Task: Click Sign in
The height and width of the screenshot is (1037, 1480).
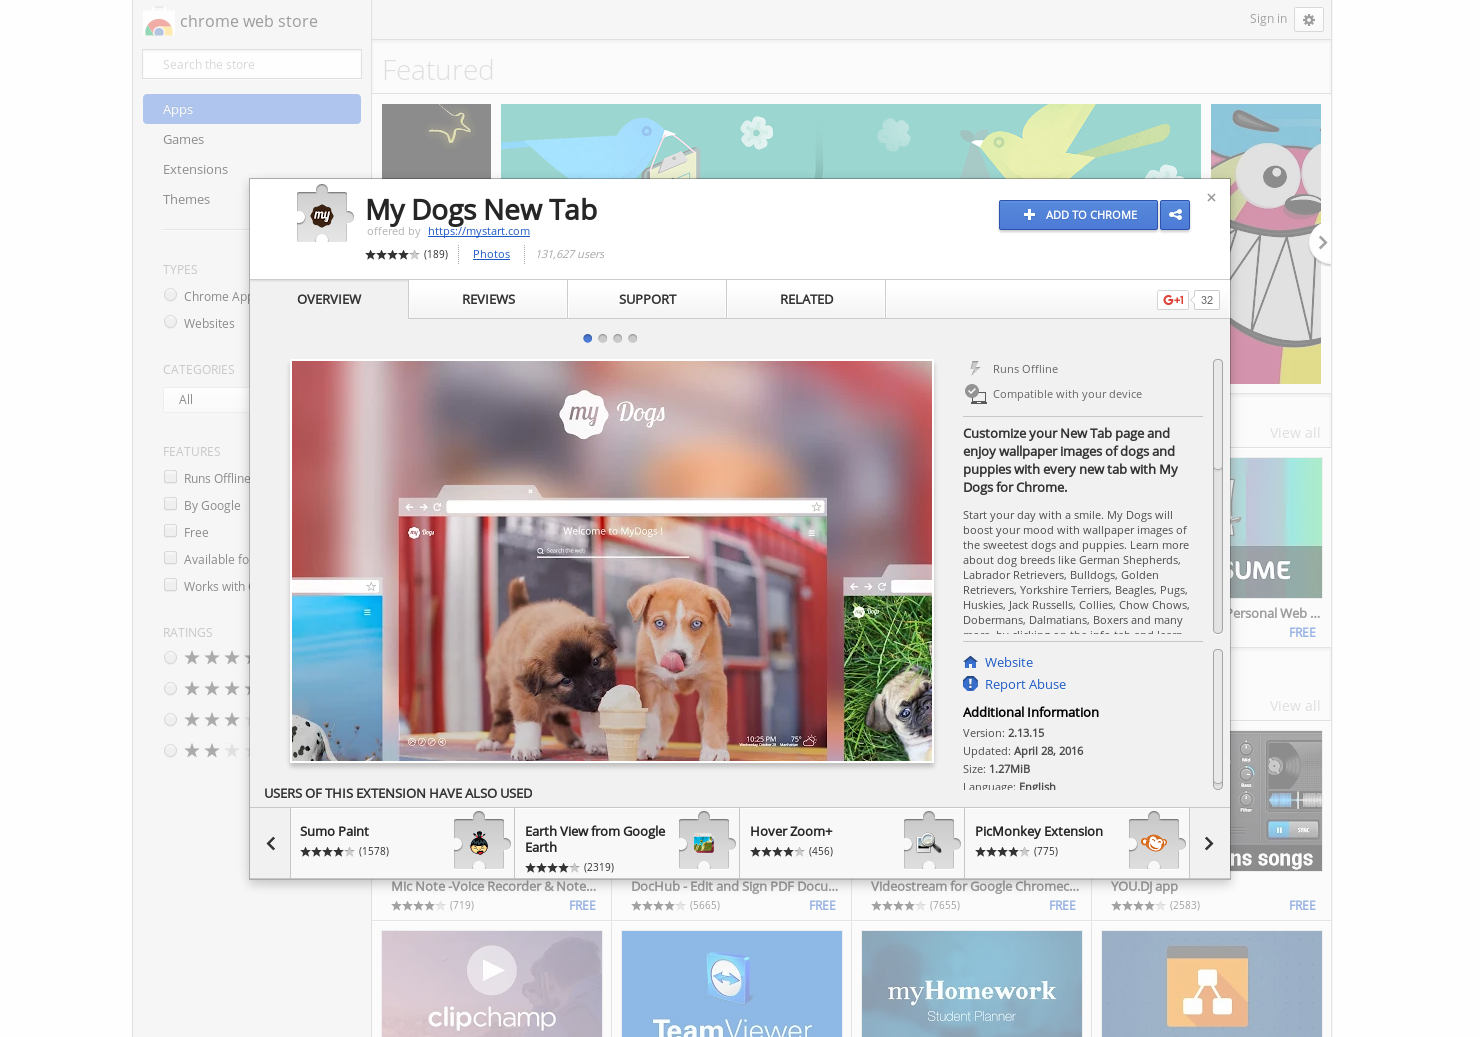Action: coord(1268,19)
